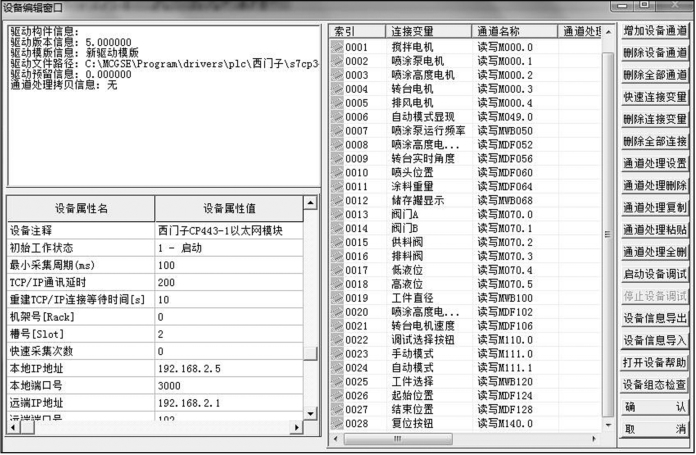Click the 设备属性名 column header
The height and width of the screenshot is (455, 696).
[x=81, y=208]
